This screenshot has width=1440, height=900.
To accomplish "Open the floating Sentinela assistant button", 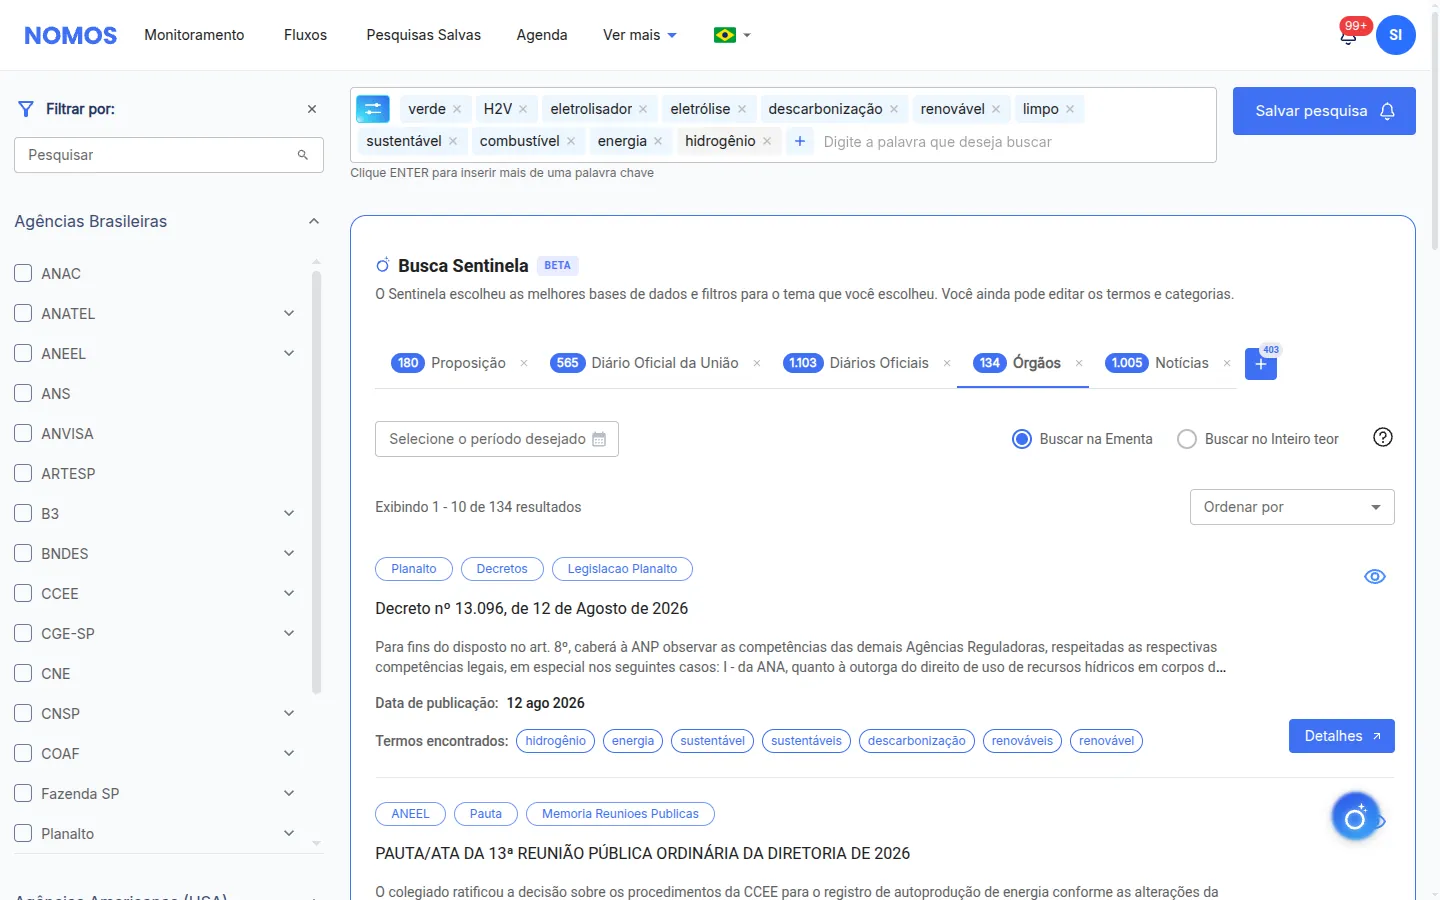I will (1355, 817).
